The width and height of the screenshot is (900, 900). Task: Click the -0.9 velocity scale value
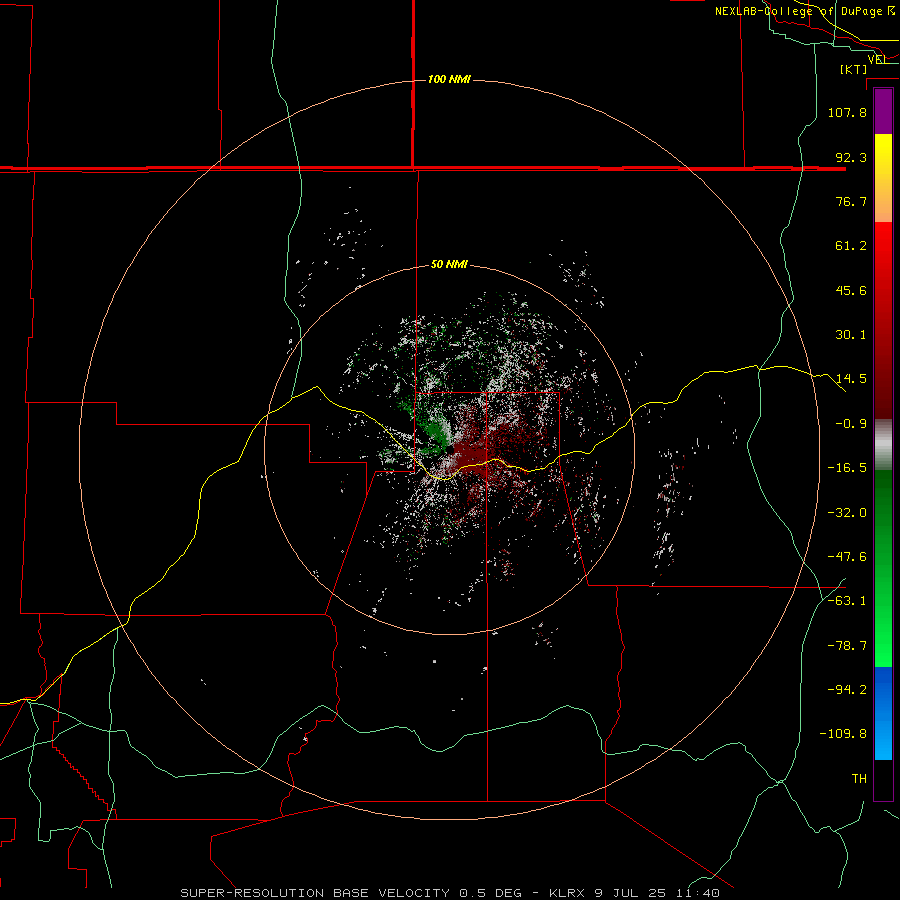point(851,424)
